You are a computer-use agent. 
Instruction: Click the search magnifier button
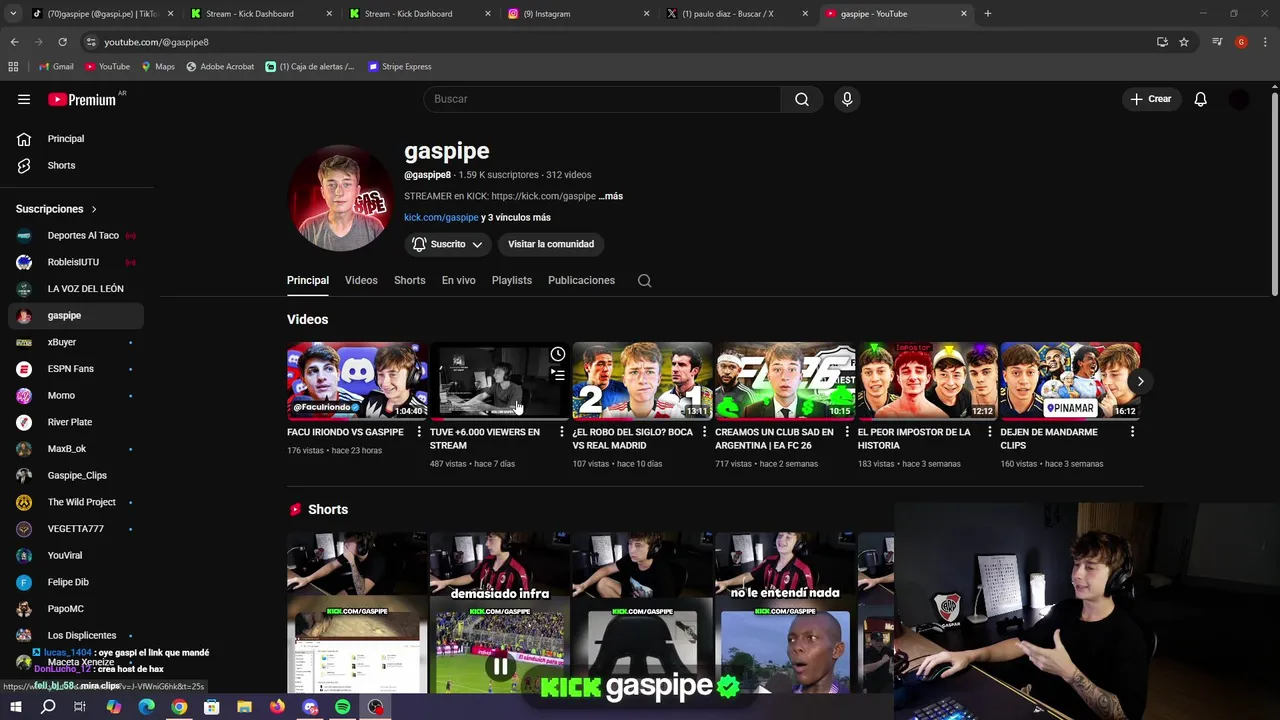tap(802, 99)
